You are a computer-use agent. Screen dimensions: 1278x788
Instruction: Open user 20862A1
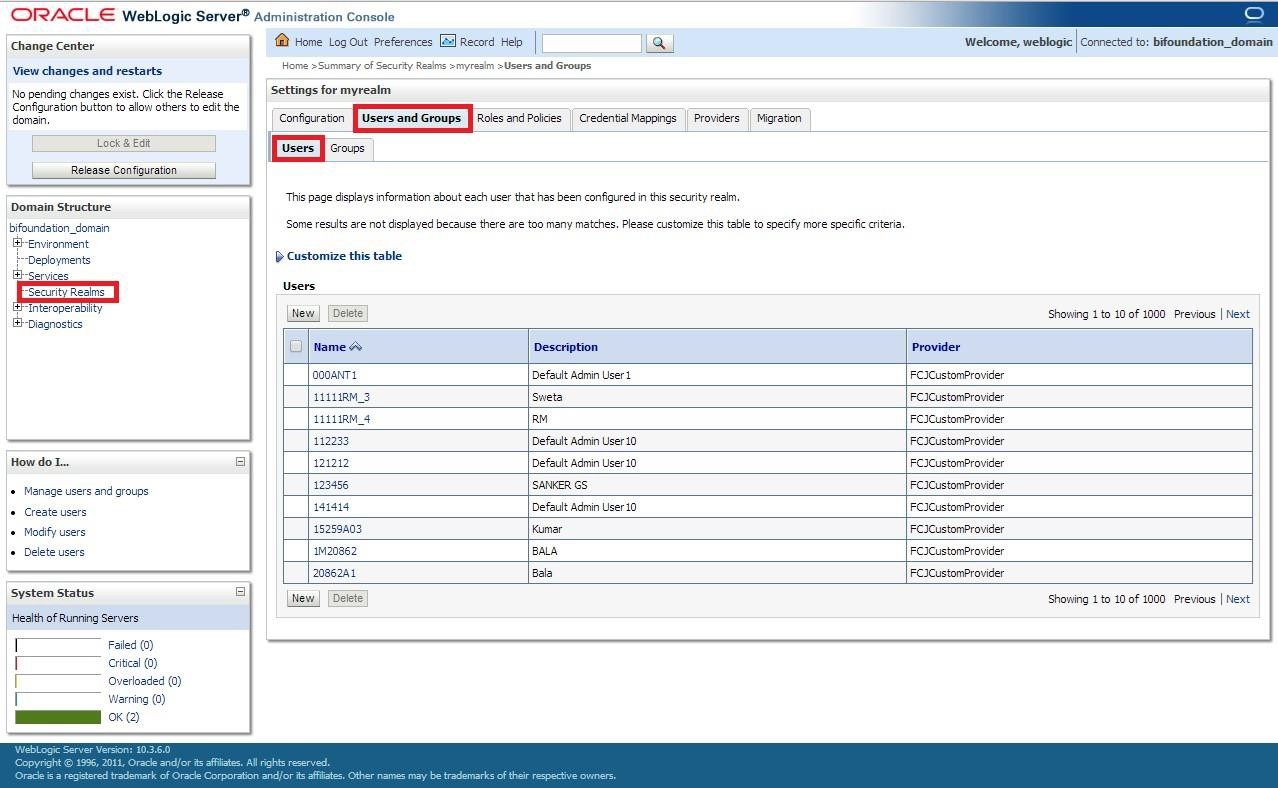point(334,573)
